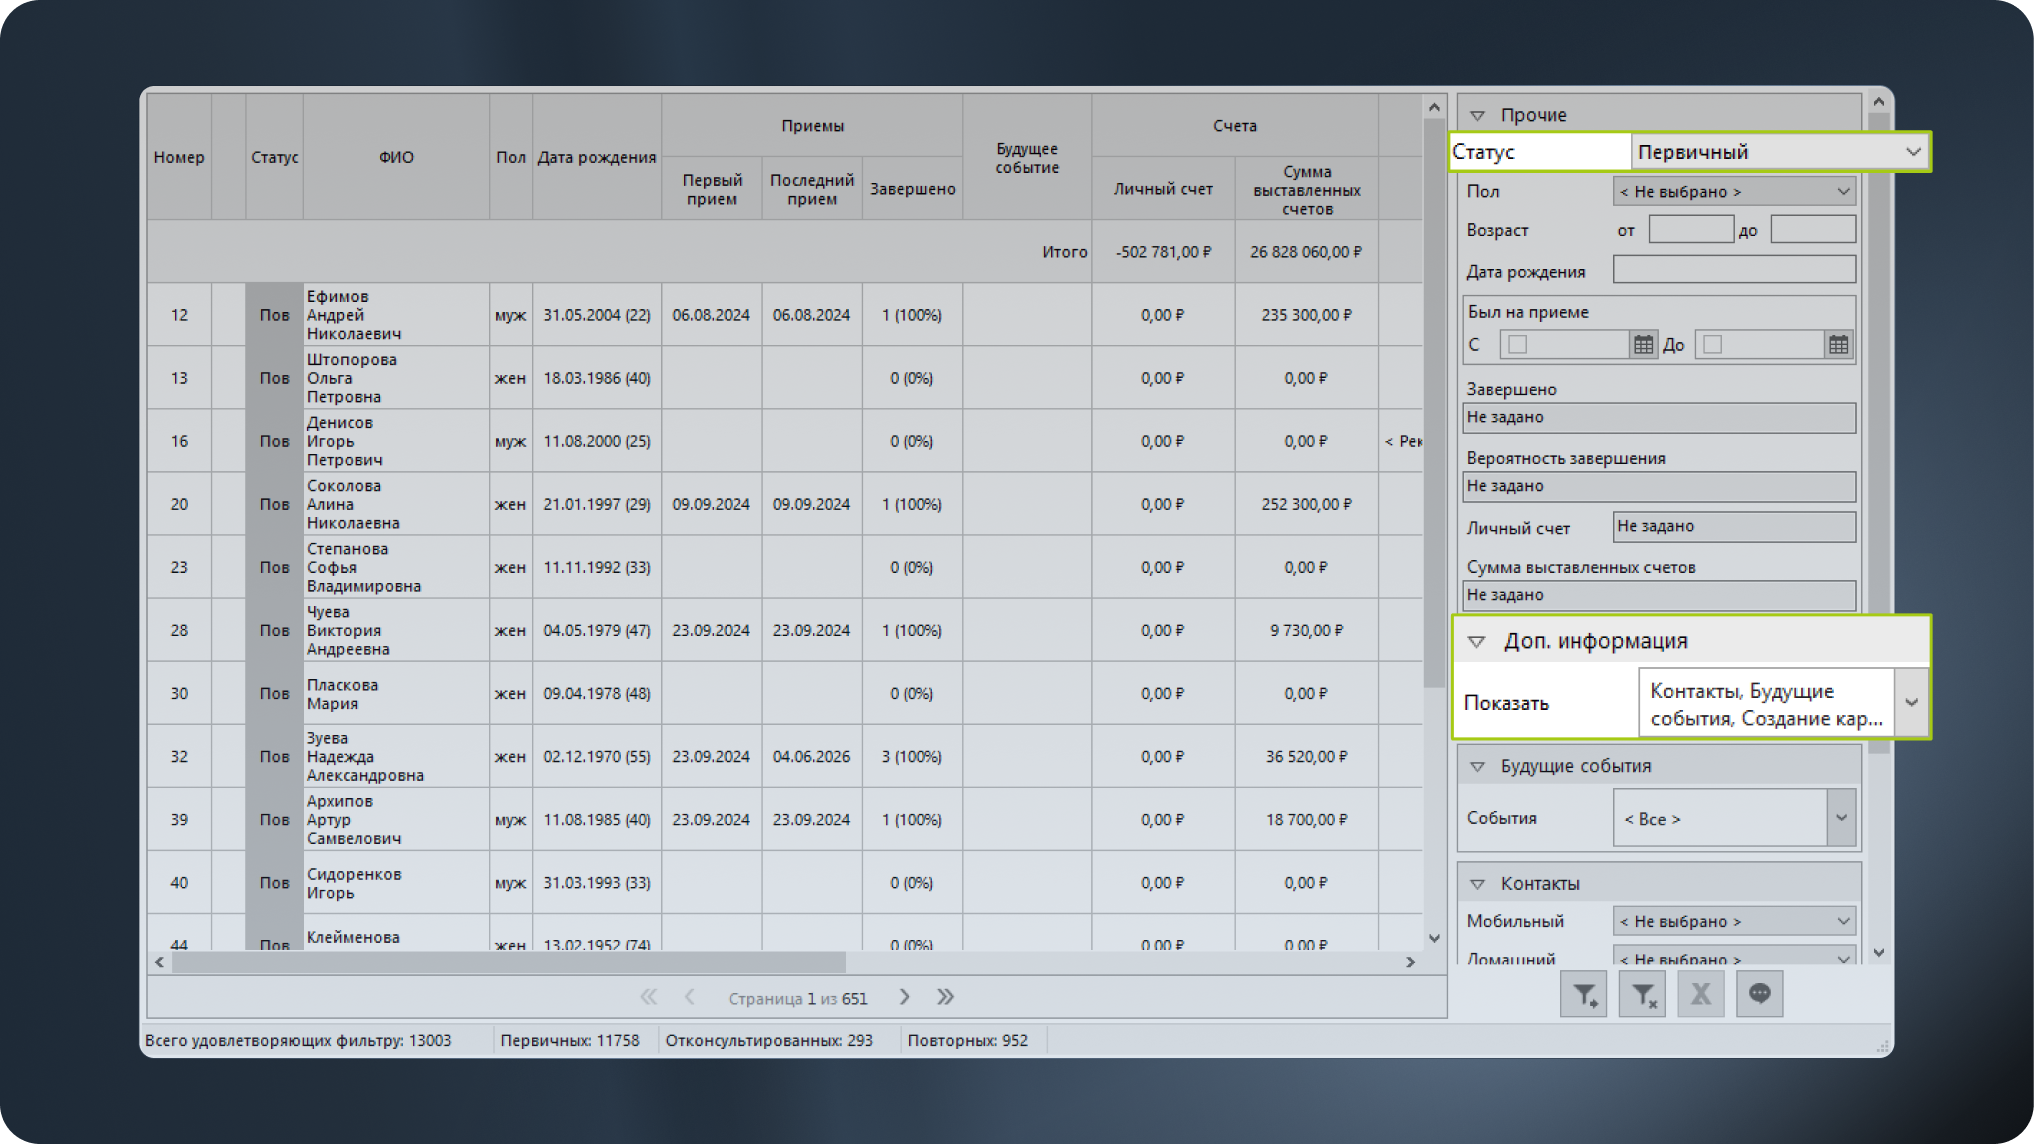Image resolution: width=2034 pixels, height=1144 pixels.
Task: Go to next page arrow
Action: pyautogui.click(x=904, y=997)
